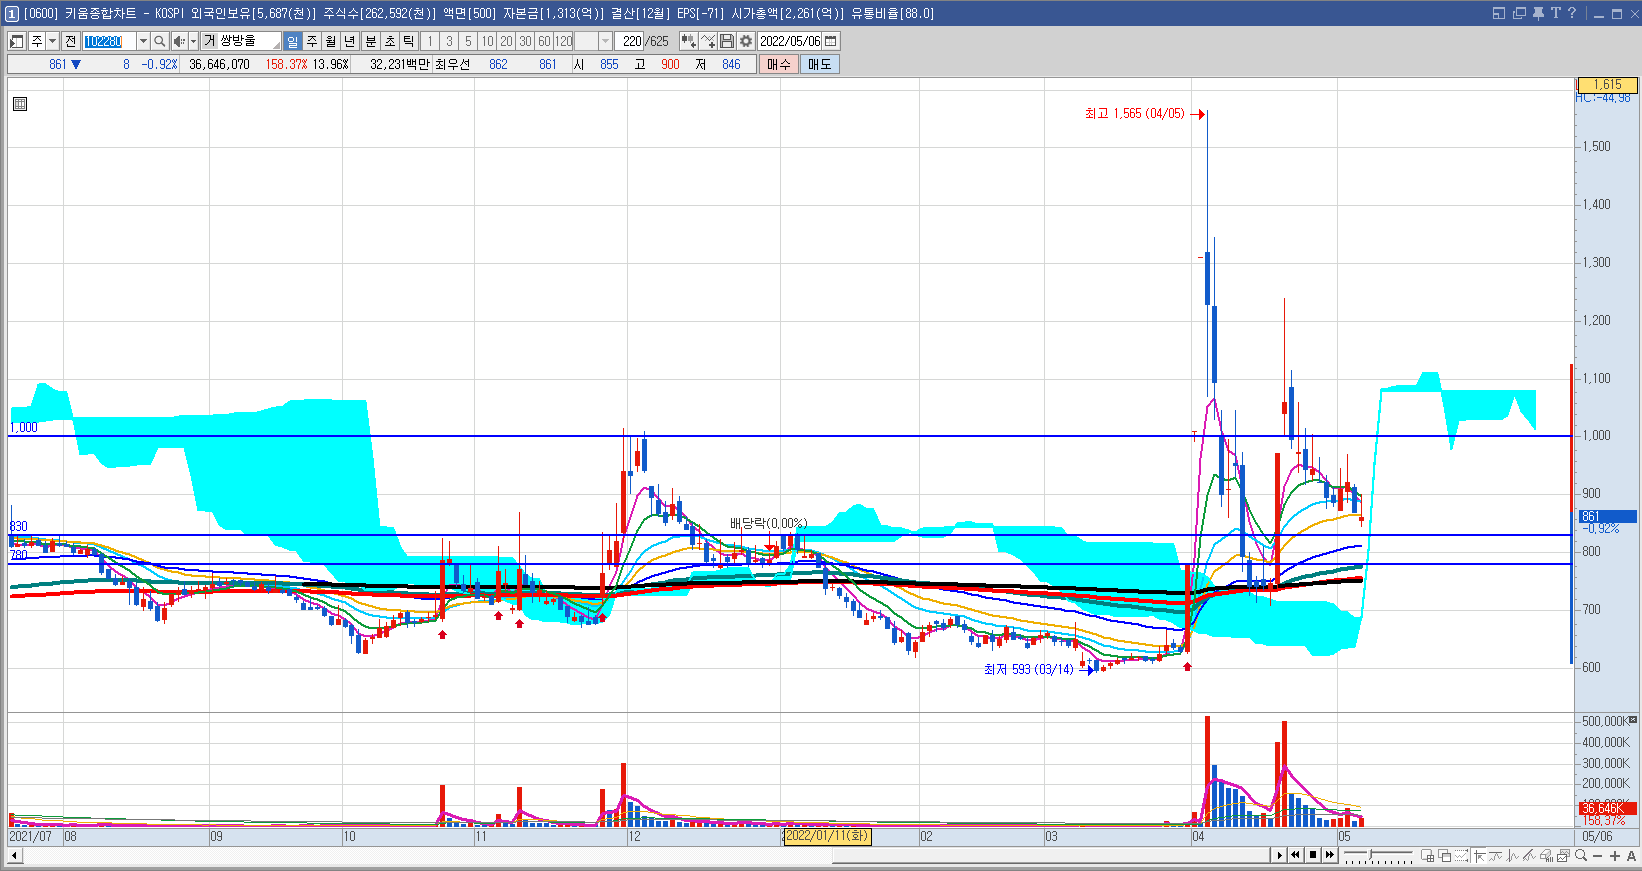Click the stock code search magnifier icon
Image resolution: width=1642 pixels, height=871 pixels.
coord(159,41)
